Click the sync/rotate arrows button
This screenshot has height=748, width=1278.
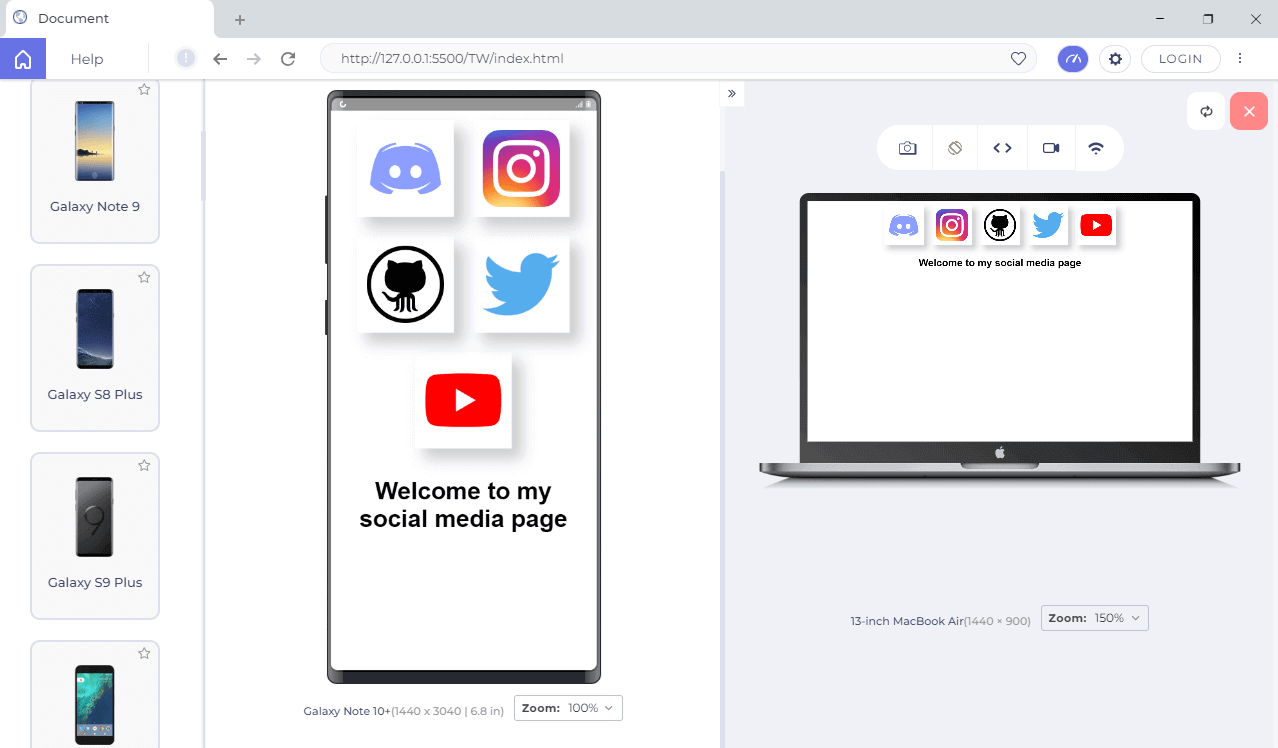coord(1206,111)
